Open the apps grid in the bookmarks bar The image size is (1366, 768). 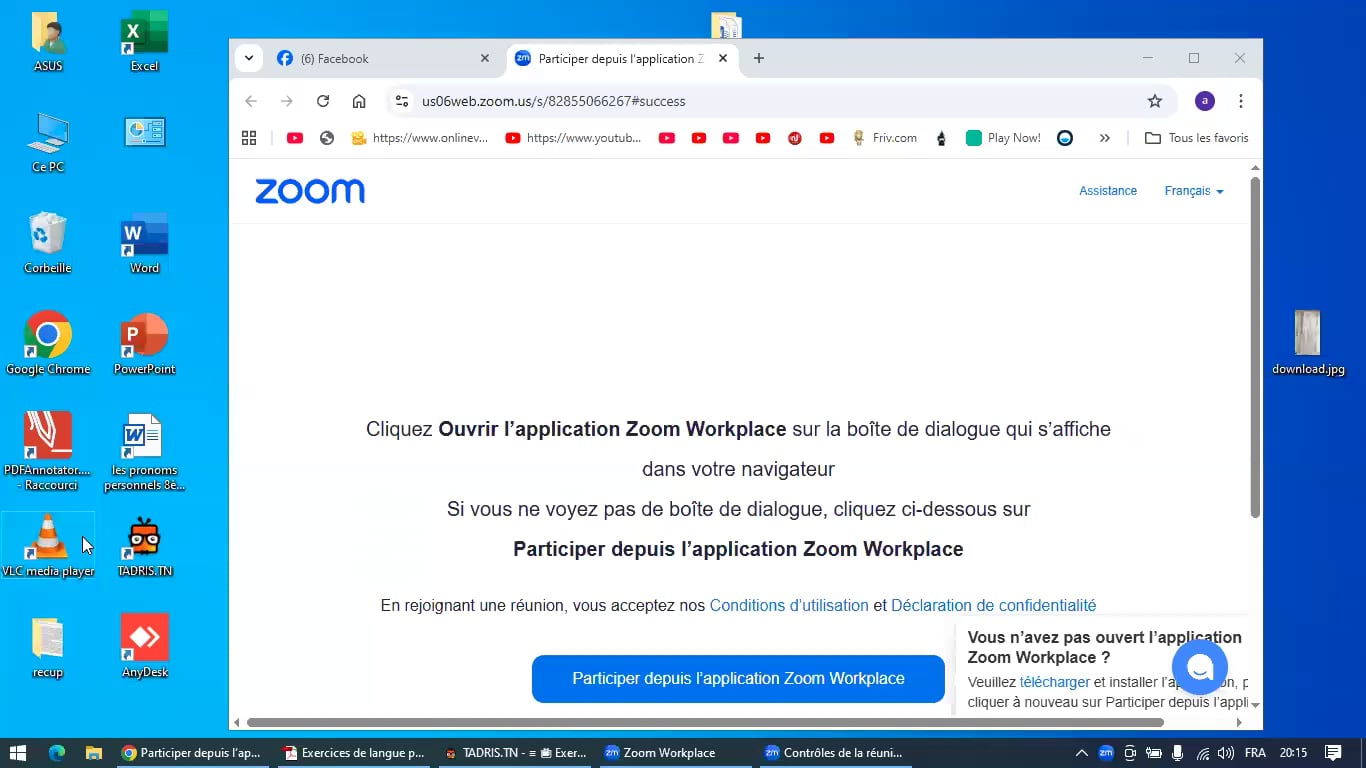point(249,138)
